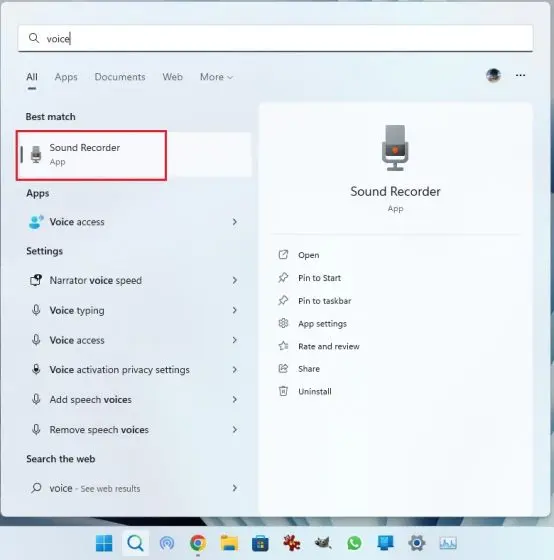
Task: Choose Rate and review
Action: [x=329, y=346]
